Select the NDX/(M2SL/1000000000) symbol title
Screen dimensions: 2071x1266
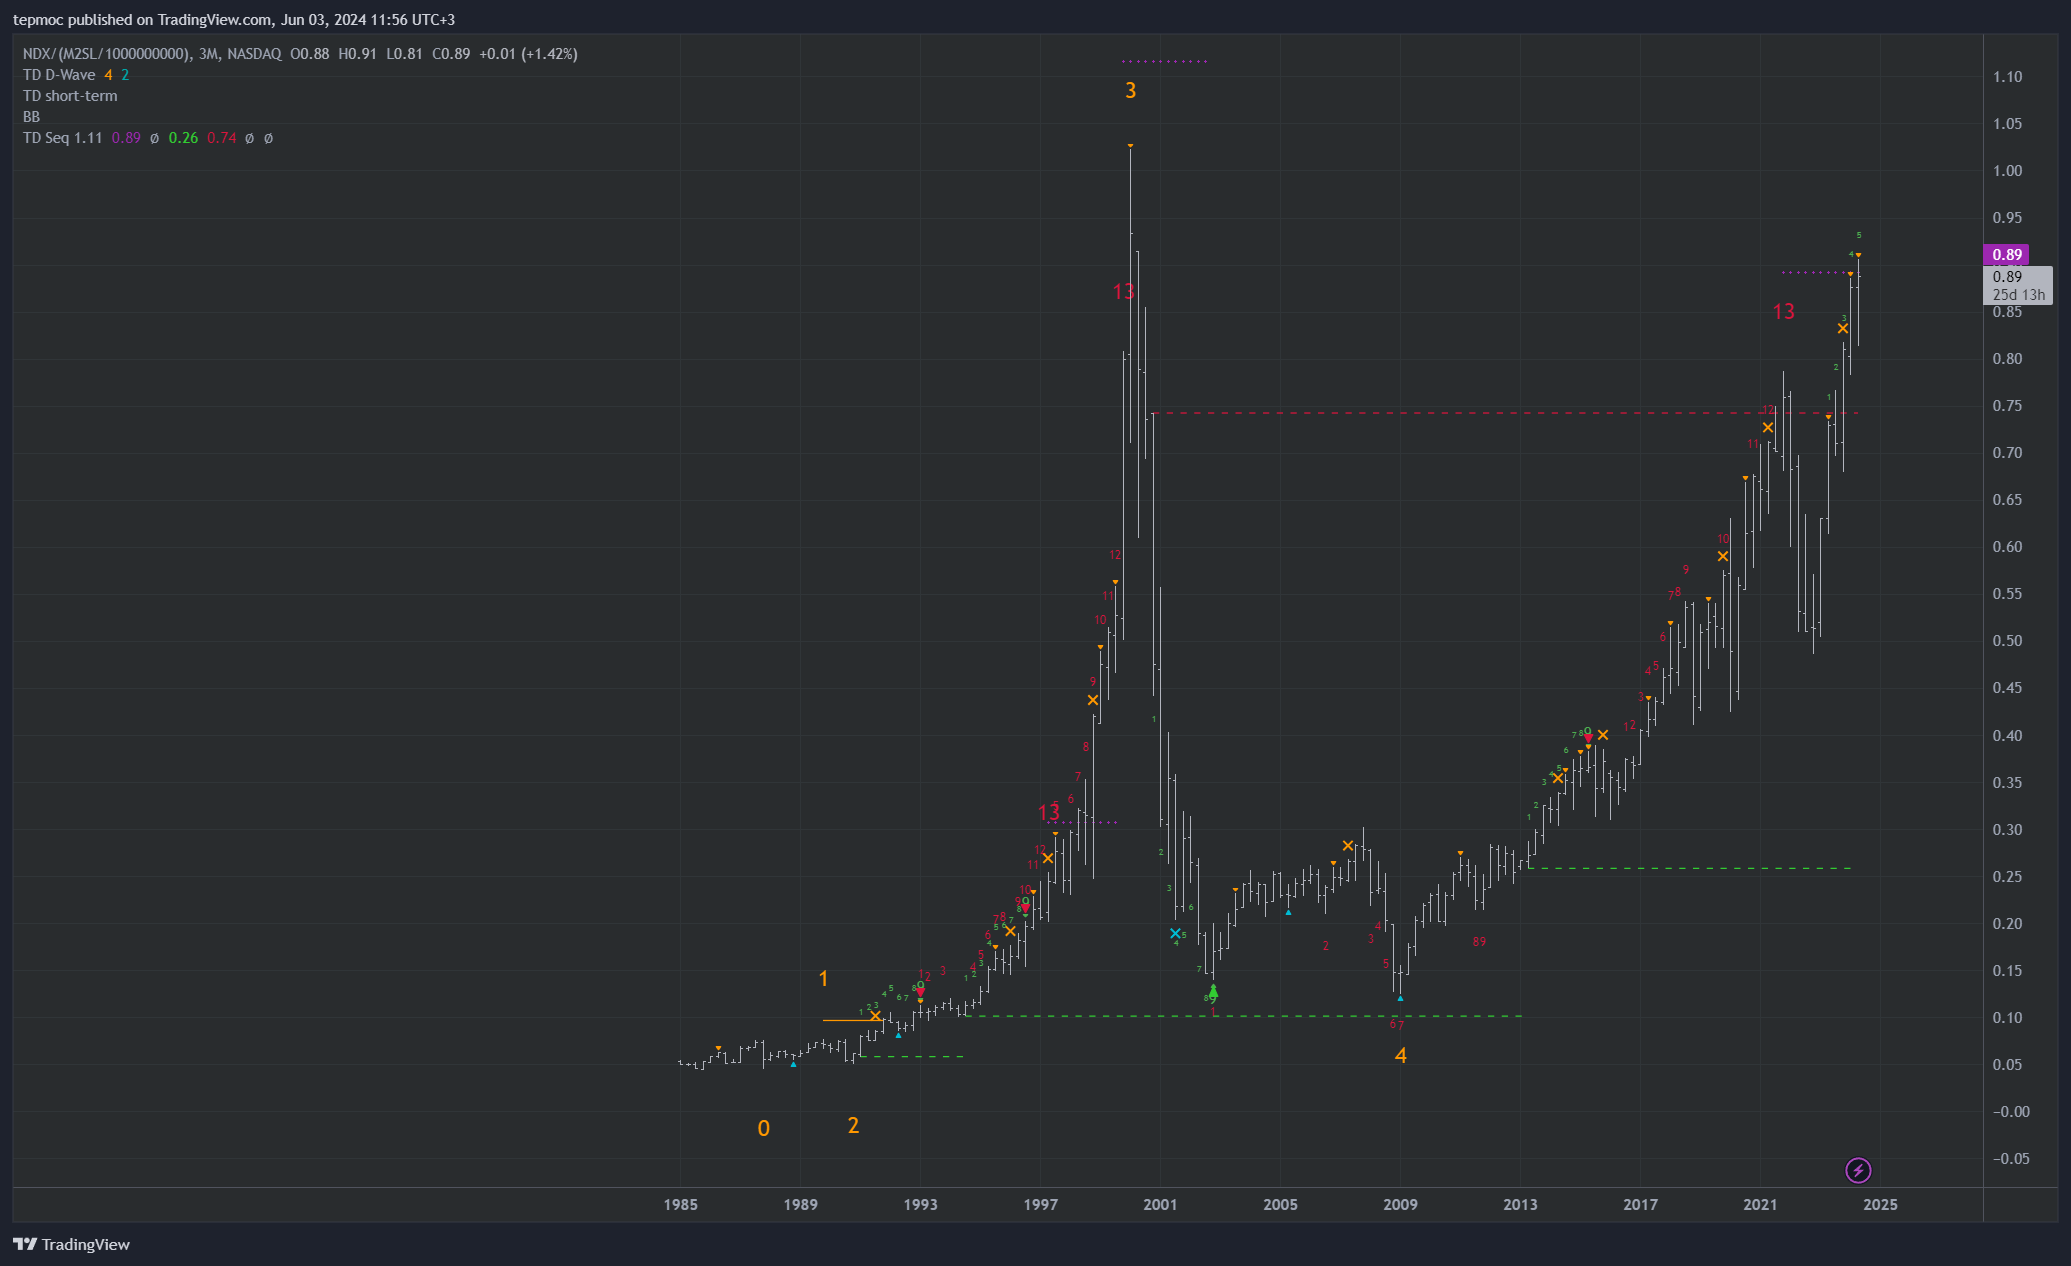point(107,54)
